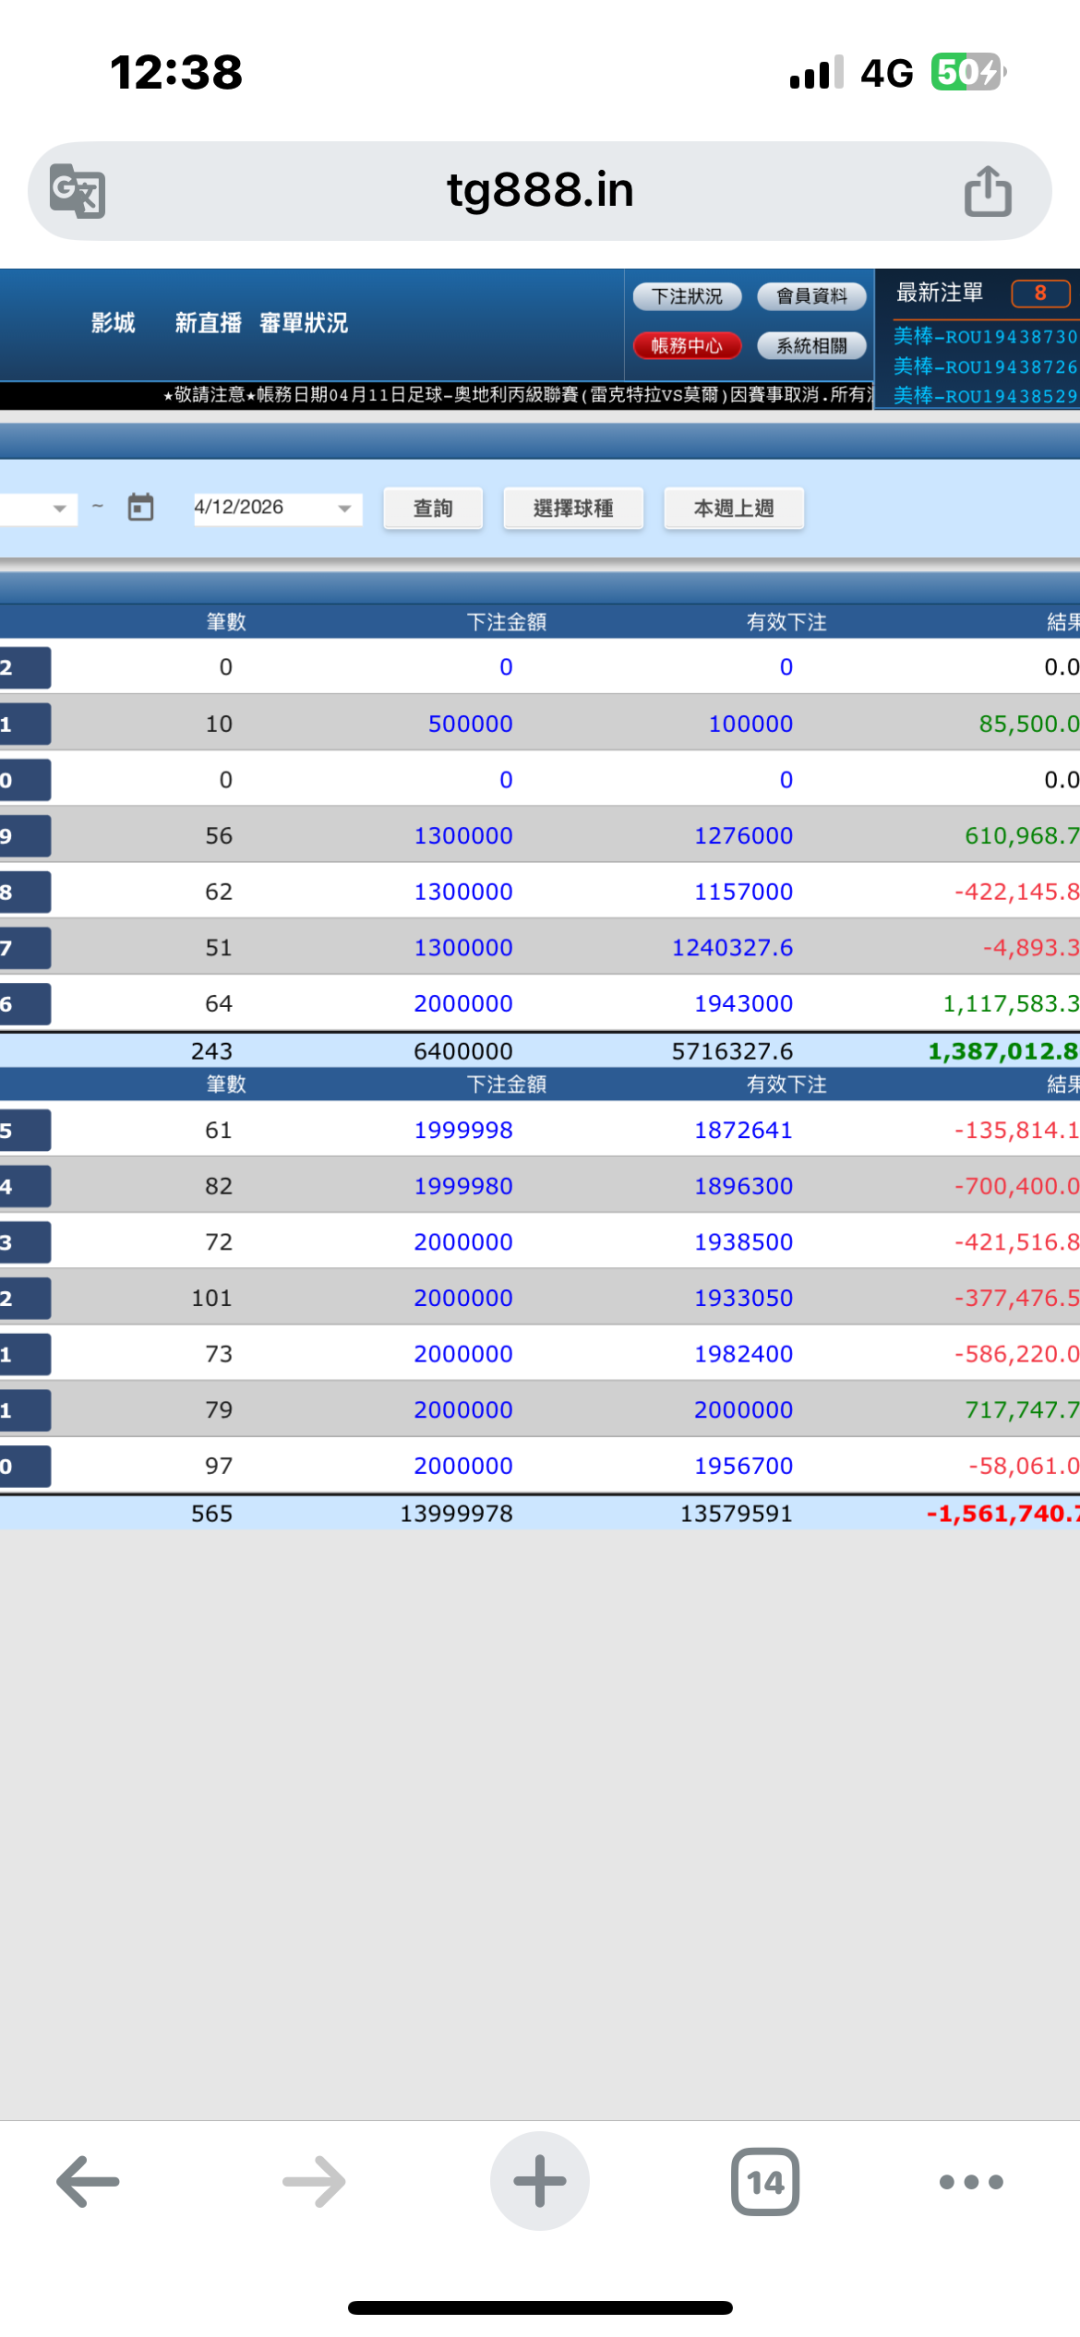Image resolution: width=1080 pixels, height=2337 pixels.
Task: Tap the 12:38 status bar clock
Action: (176, 73)
